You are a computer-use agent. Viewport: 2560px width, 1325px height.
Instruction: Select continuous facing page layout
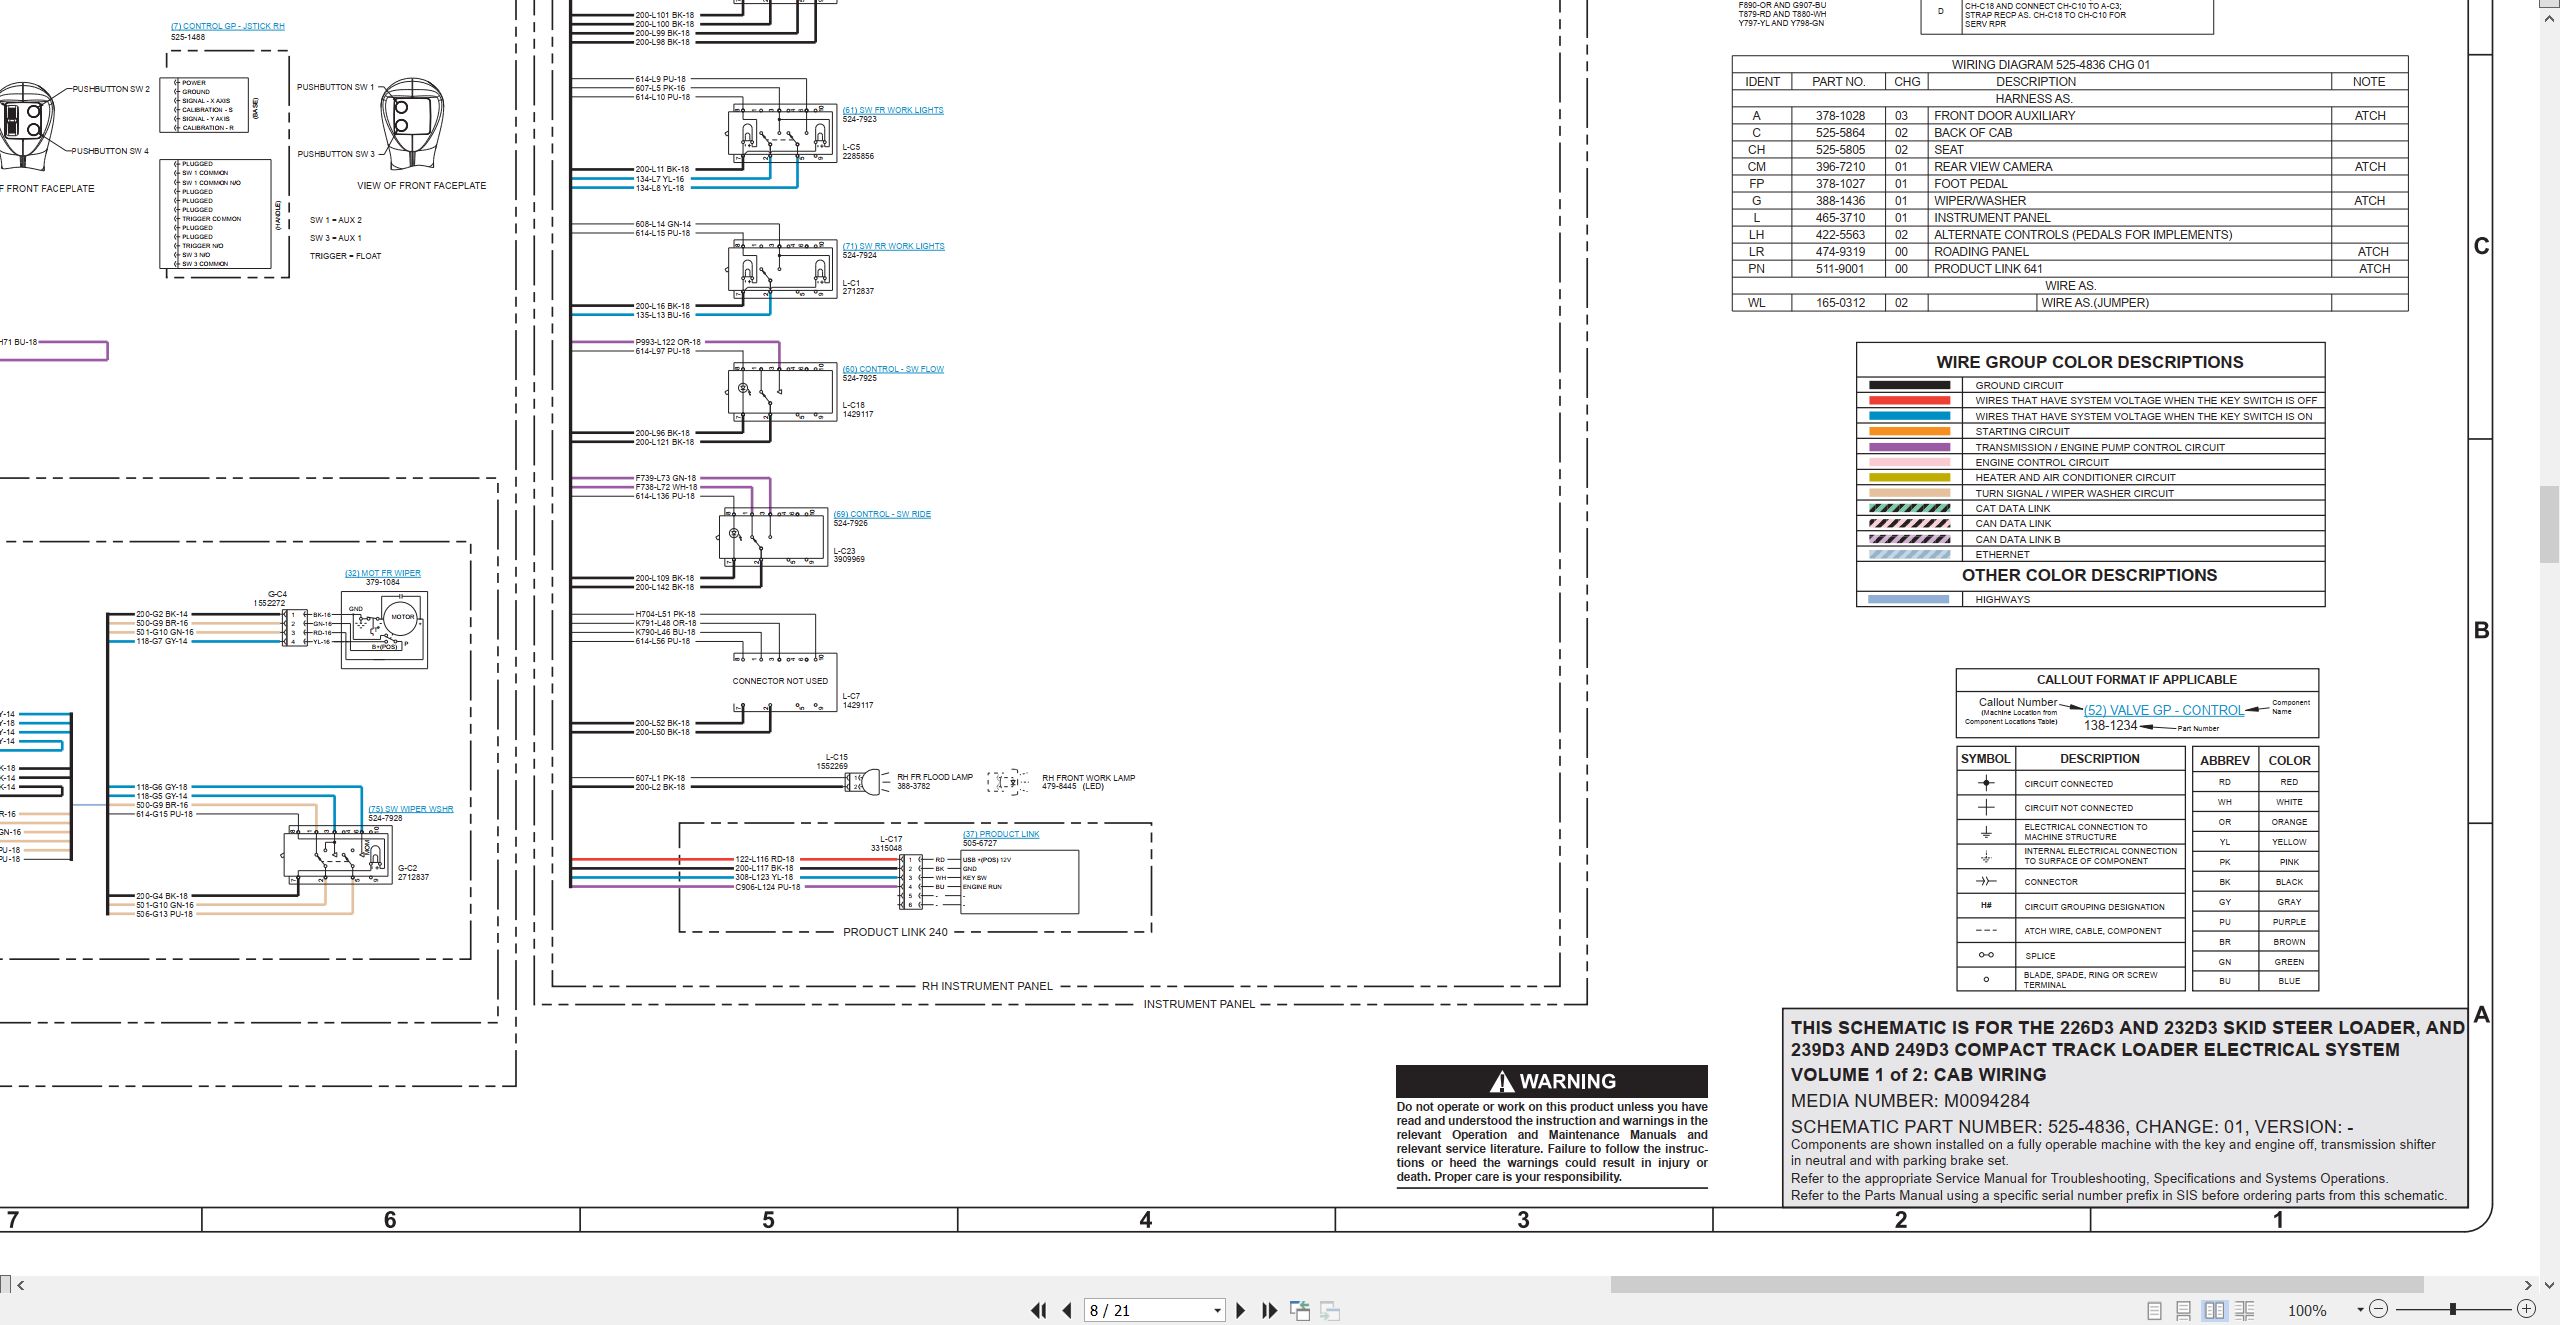pos(2244,1310)
